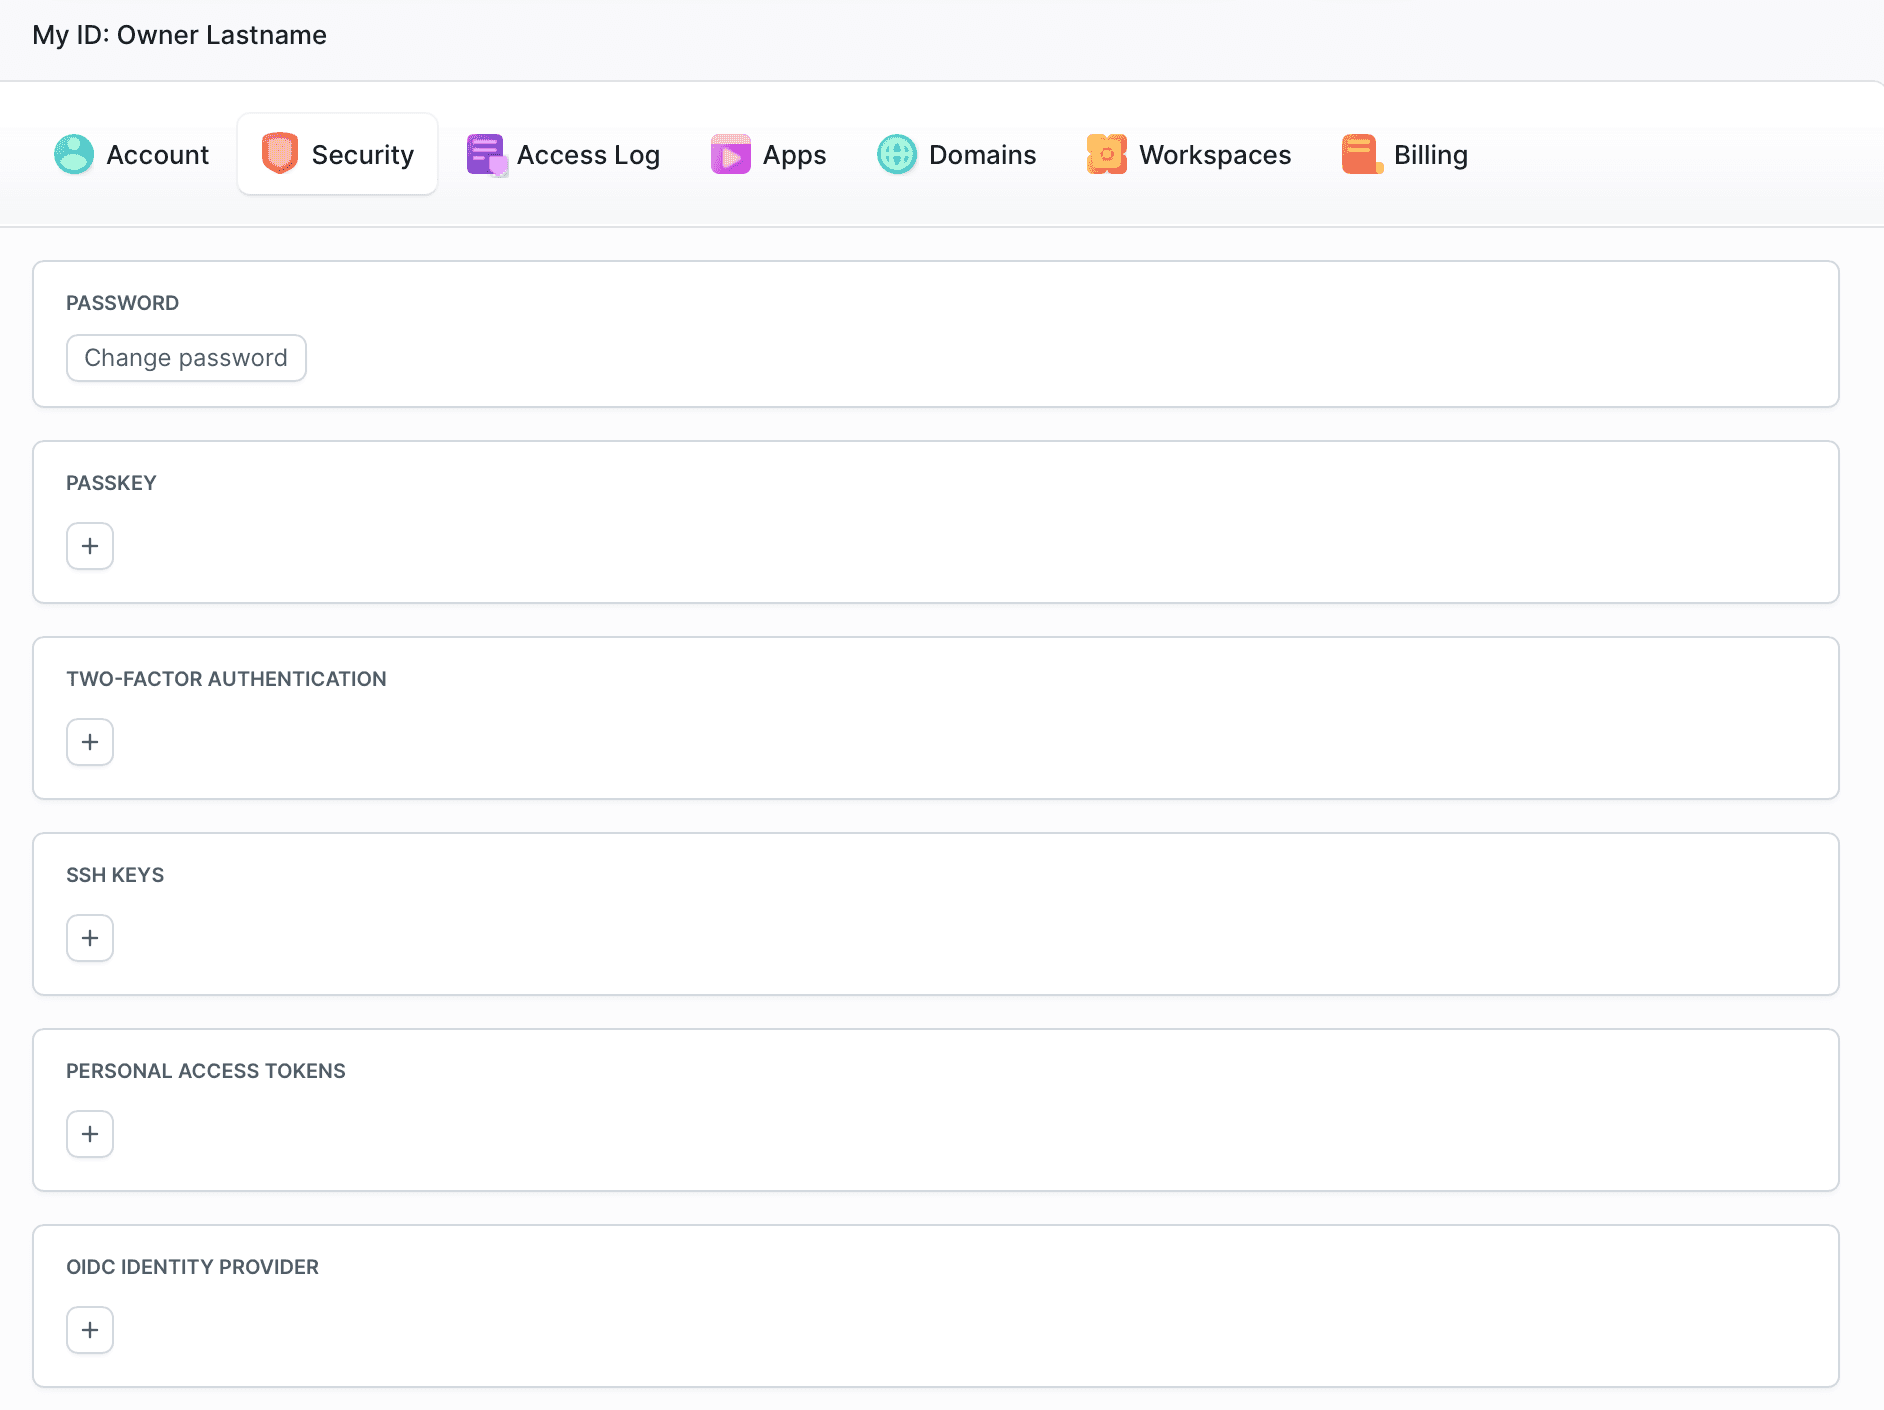
Task: Click the Access Log list icon
Action: tap(487, 155)
